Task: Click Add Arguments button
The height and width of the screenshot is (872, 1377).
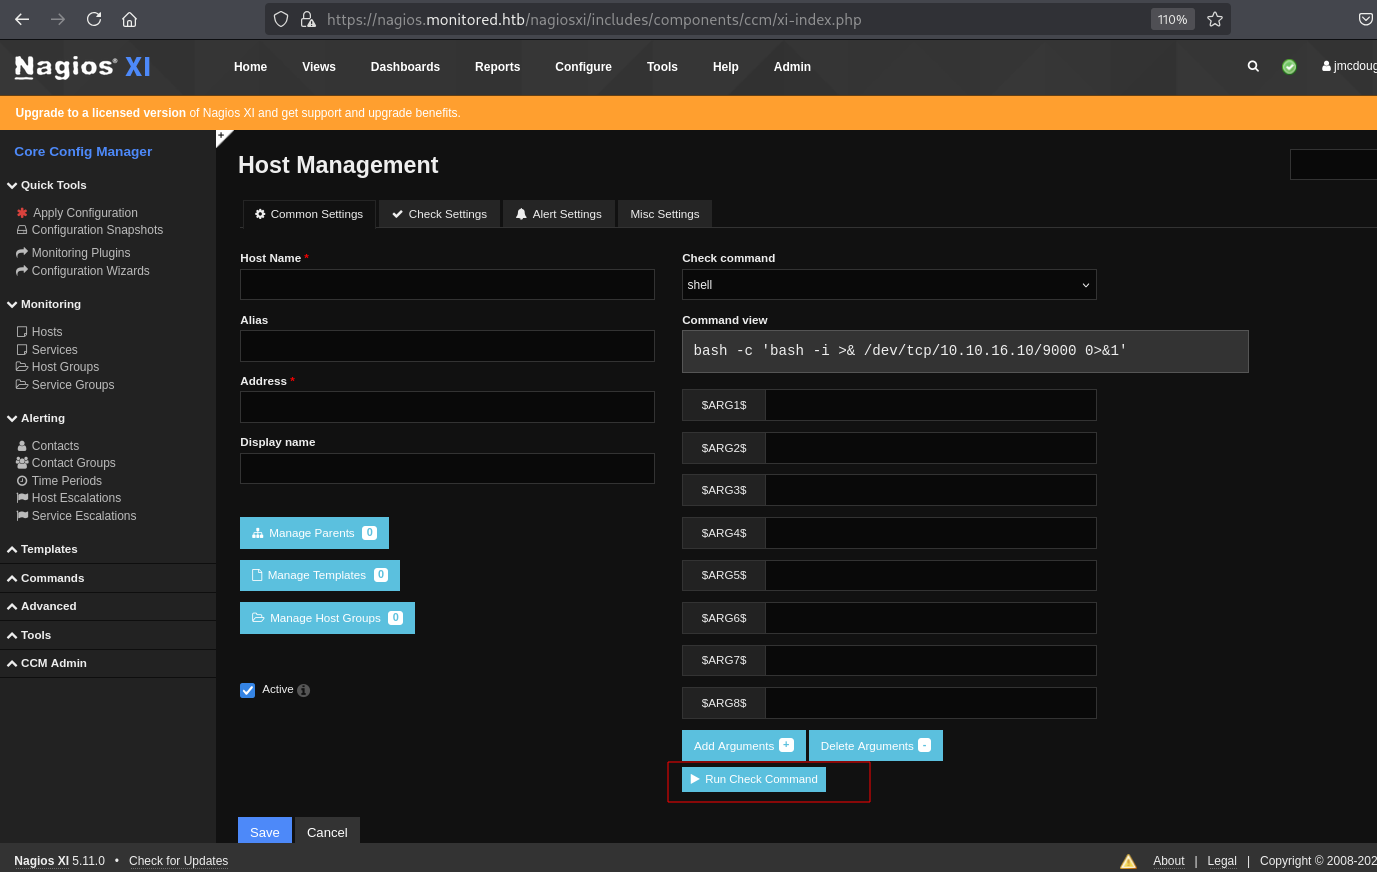Action: click(743, 745)
